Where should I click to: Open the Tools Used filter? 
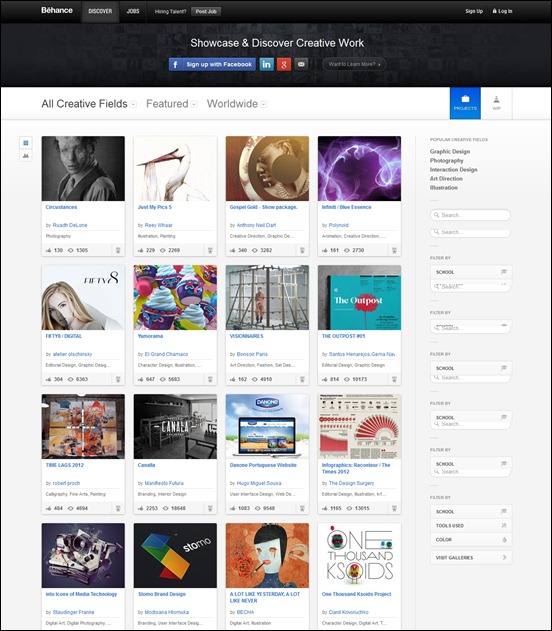pos(471,526)
